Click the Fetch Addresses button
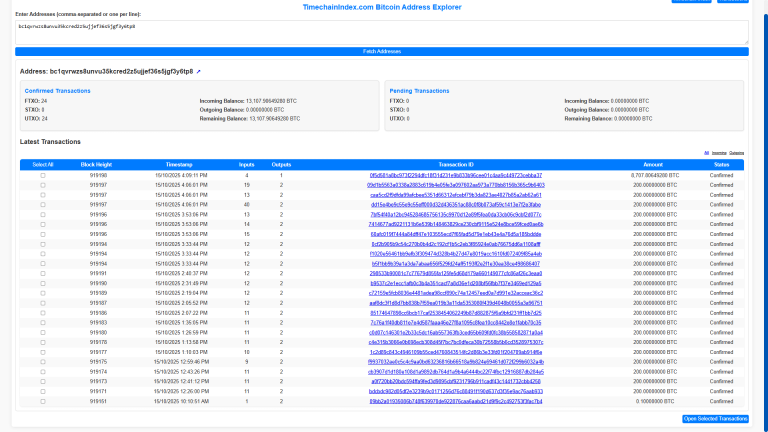Viewport: 768px width, 432px height. [382, 51]
